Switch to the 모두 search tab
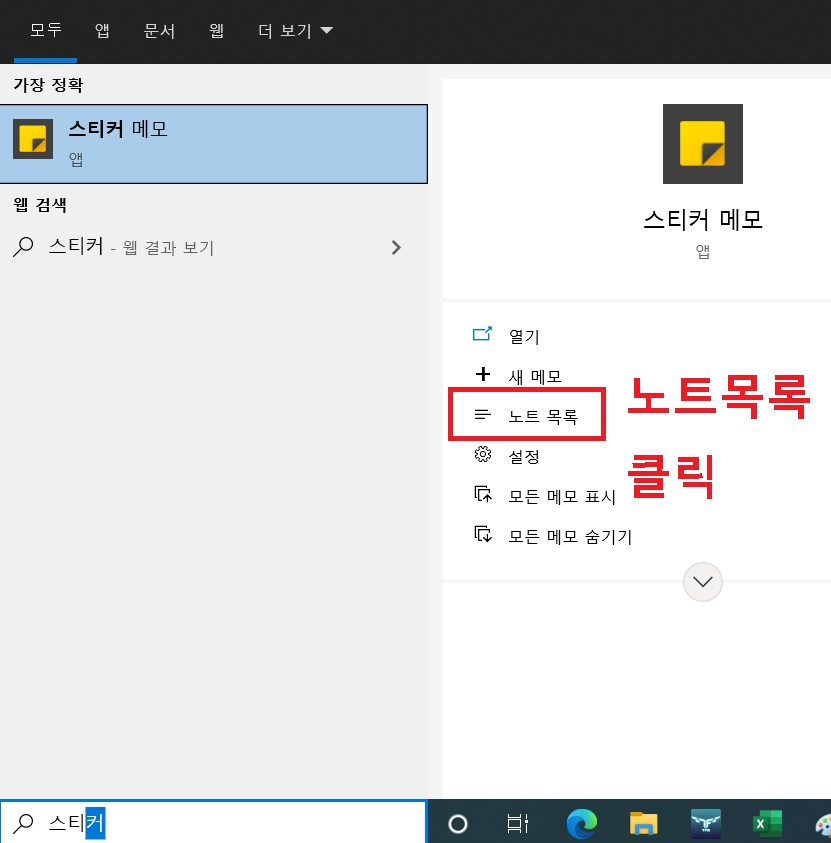This screenshot has height=843, width=831. point(46,30)
